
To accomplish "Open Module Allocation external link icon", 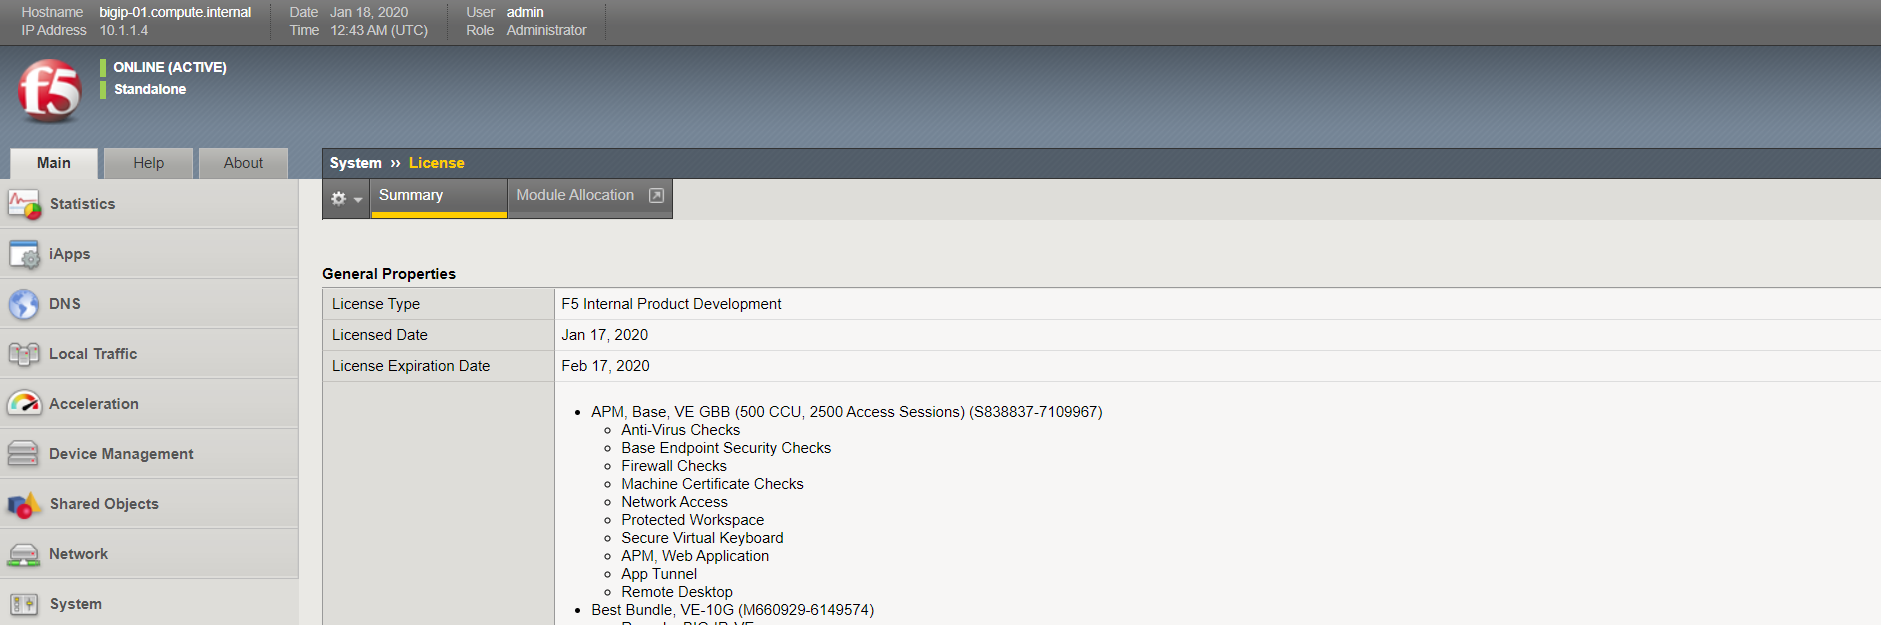I will [656, 195].
